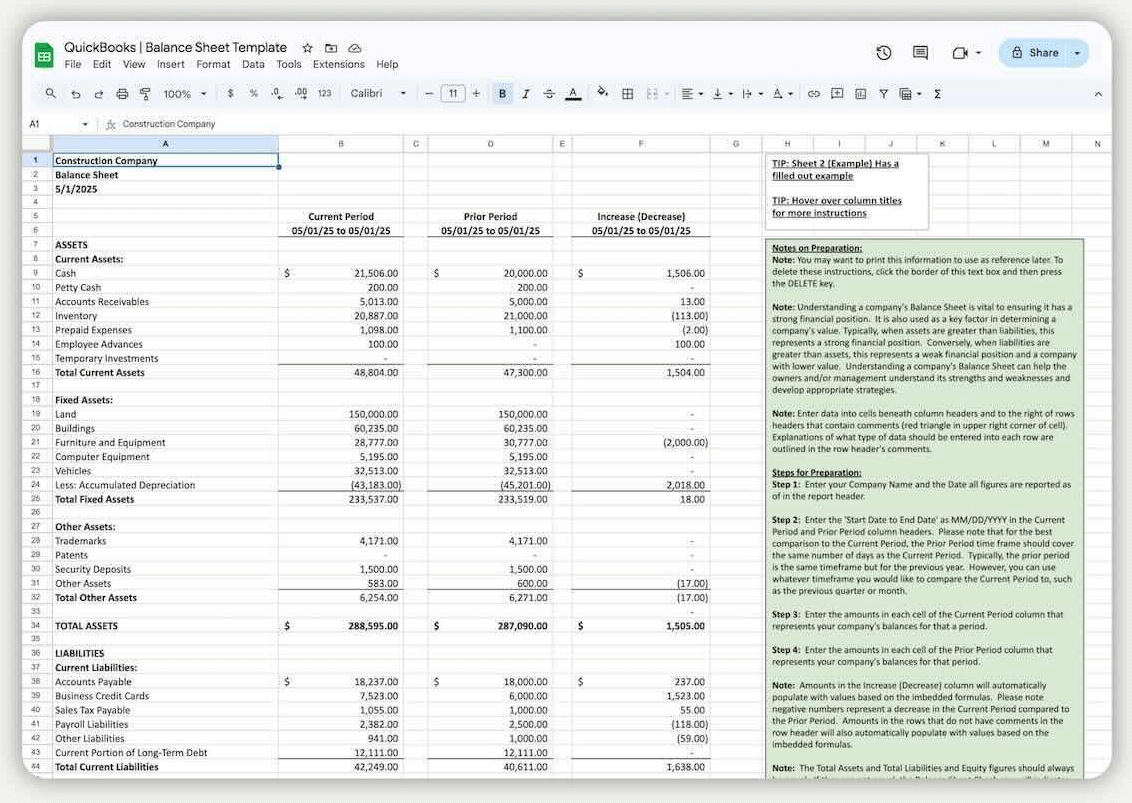Insert a chart
This screenshot has width=1132, height=803.
861,94
